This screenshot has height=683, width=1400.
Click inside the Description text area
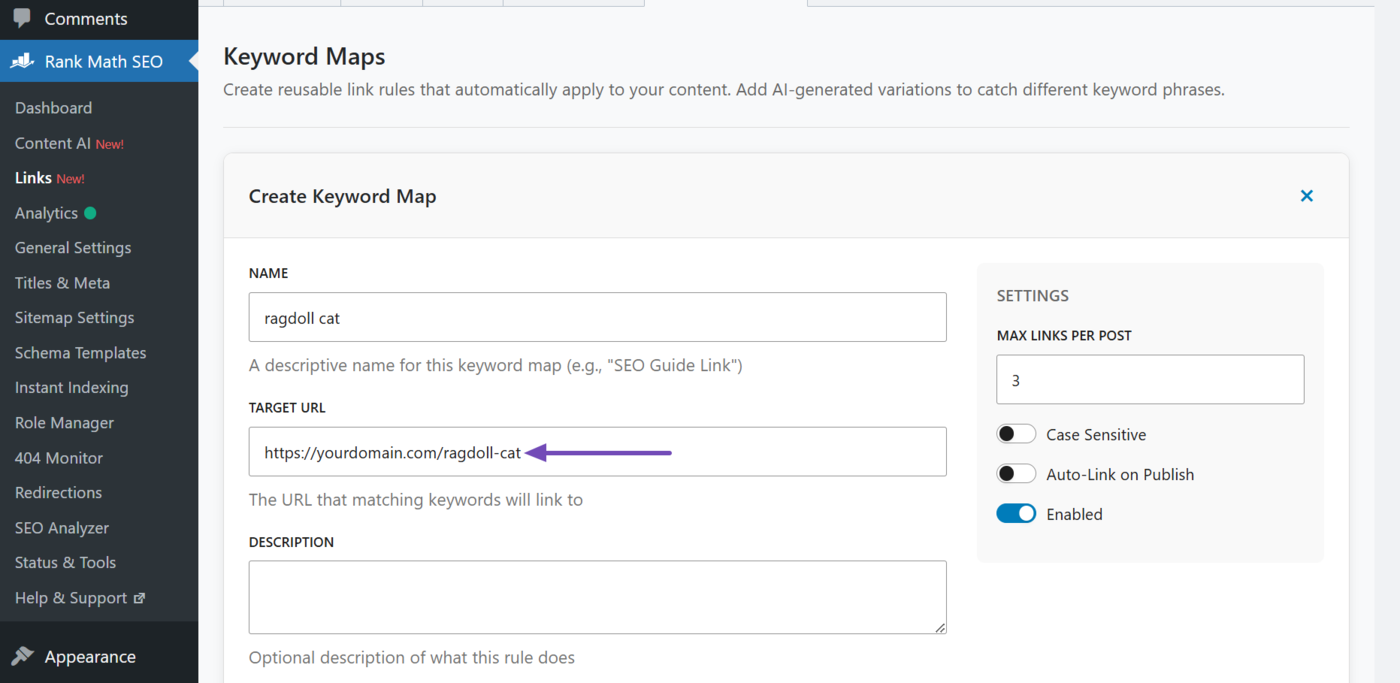[x=597, y=596]
